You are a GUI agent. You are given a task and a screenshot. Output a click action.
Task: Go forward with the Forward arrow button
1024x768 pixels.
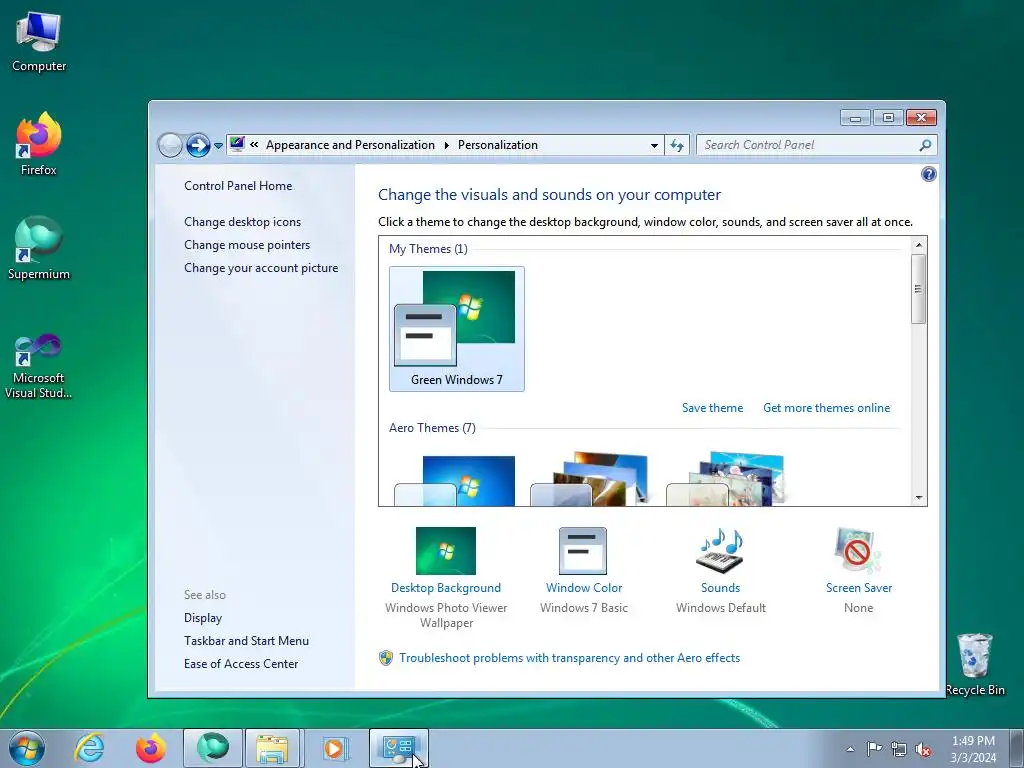click(198, 145)
